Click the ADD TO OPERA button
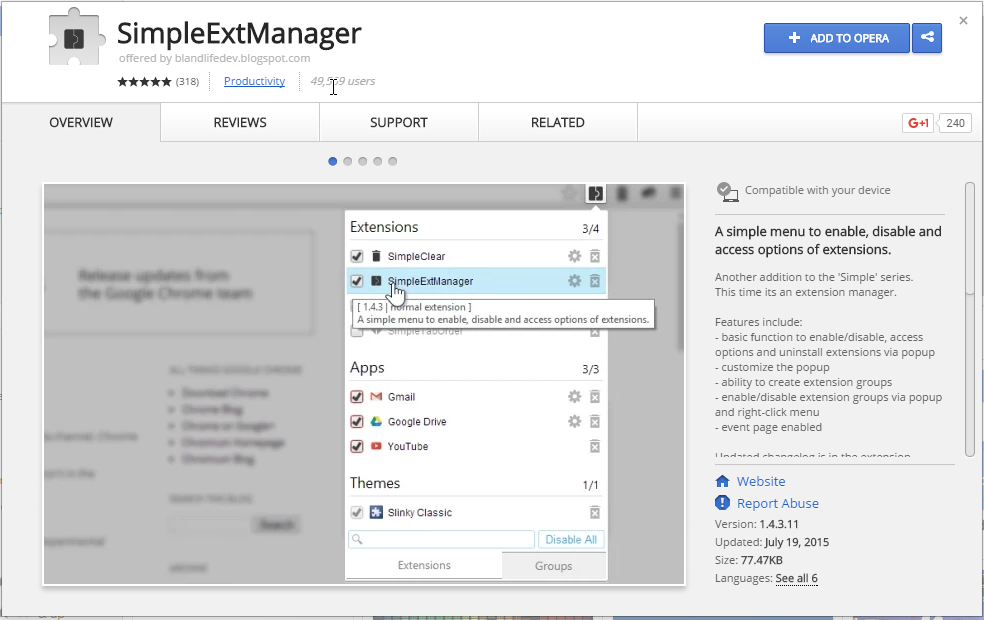 click(x=837, y=38)
